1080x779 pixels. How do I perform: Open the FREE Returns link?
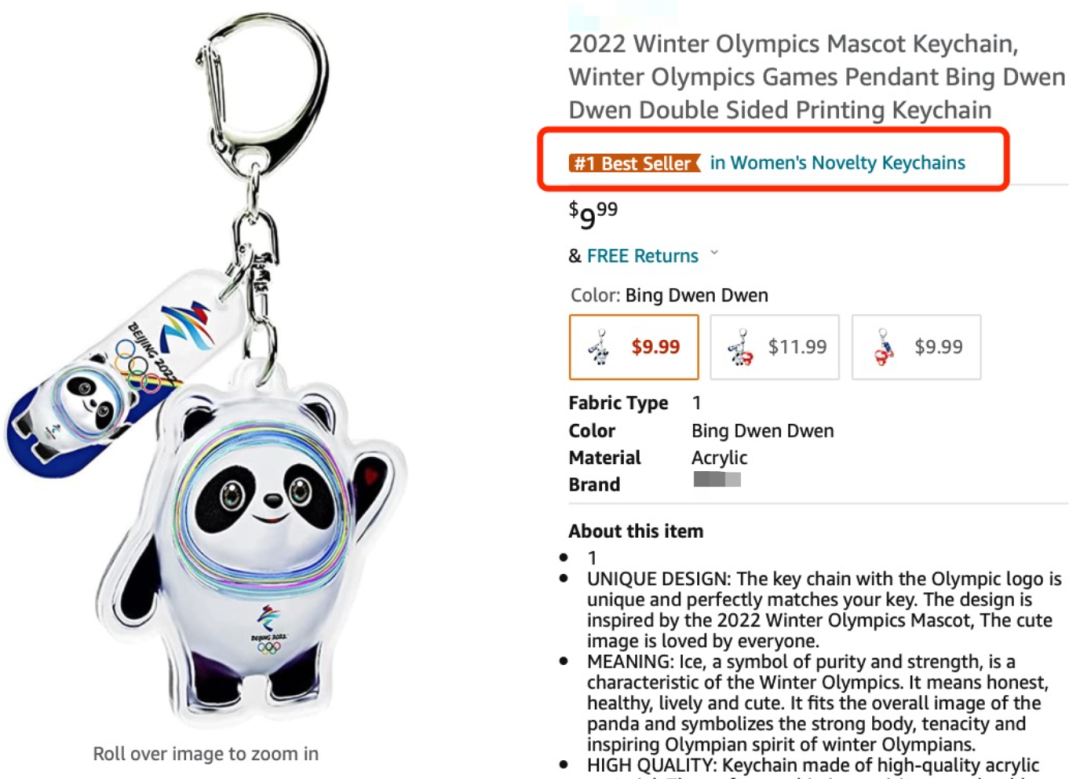(642, 256)
